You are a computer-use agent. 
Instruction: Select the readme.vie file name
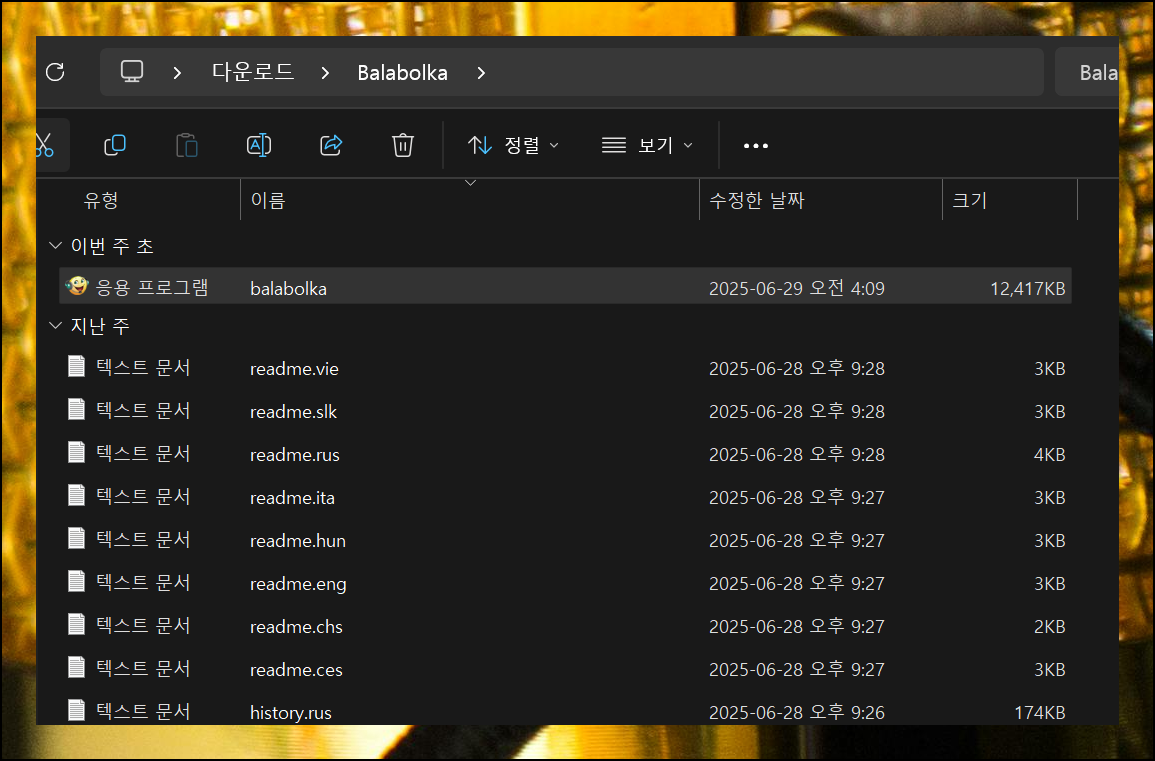(x=294, y=368)
